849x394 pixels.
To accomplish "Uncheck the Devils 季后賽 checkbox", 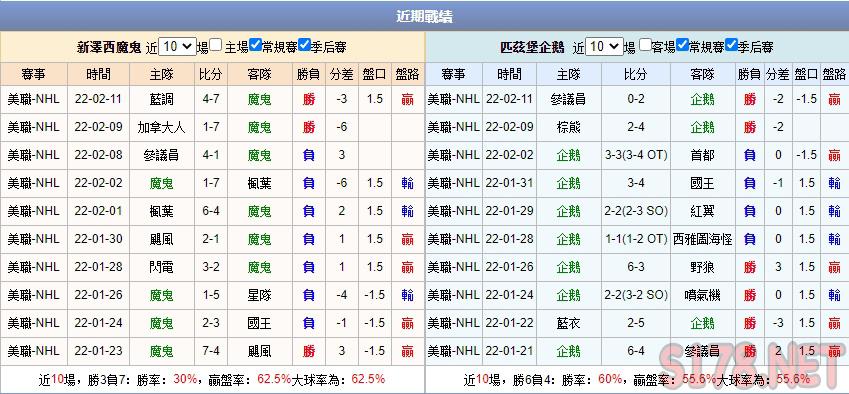I will (x=304, y=45).
